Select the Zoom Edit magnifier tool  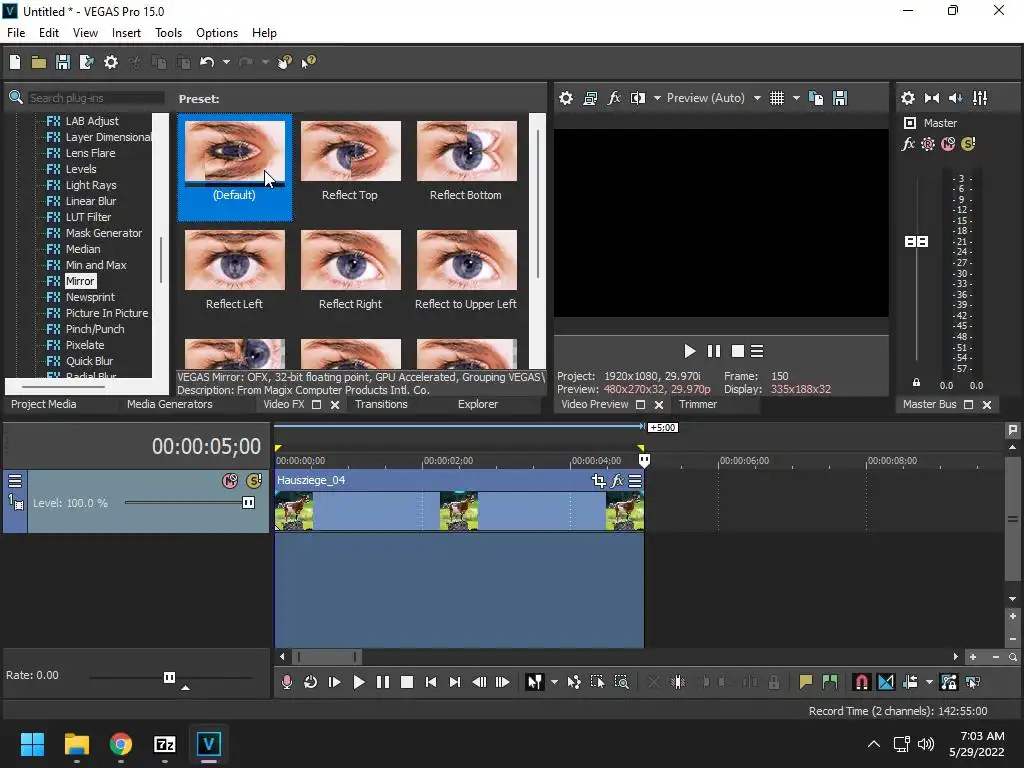[622, 682]
